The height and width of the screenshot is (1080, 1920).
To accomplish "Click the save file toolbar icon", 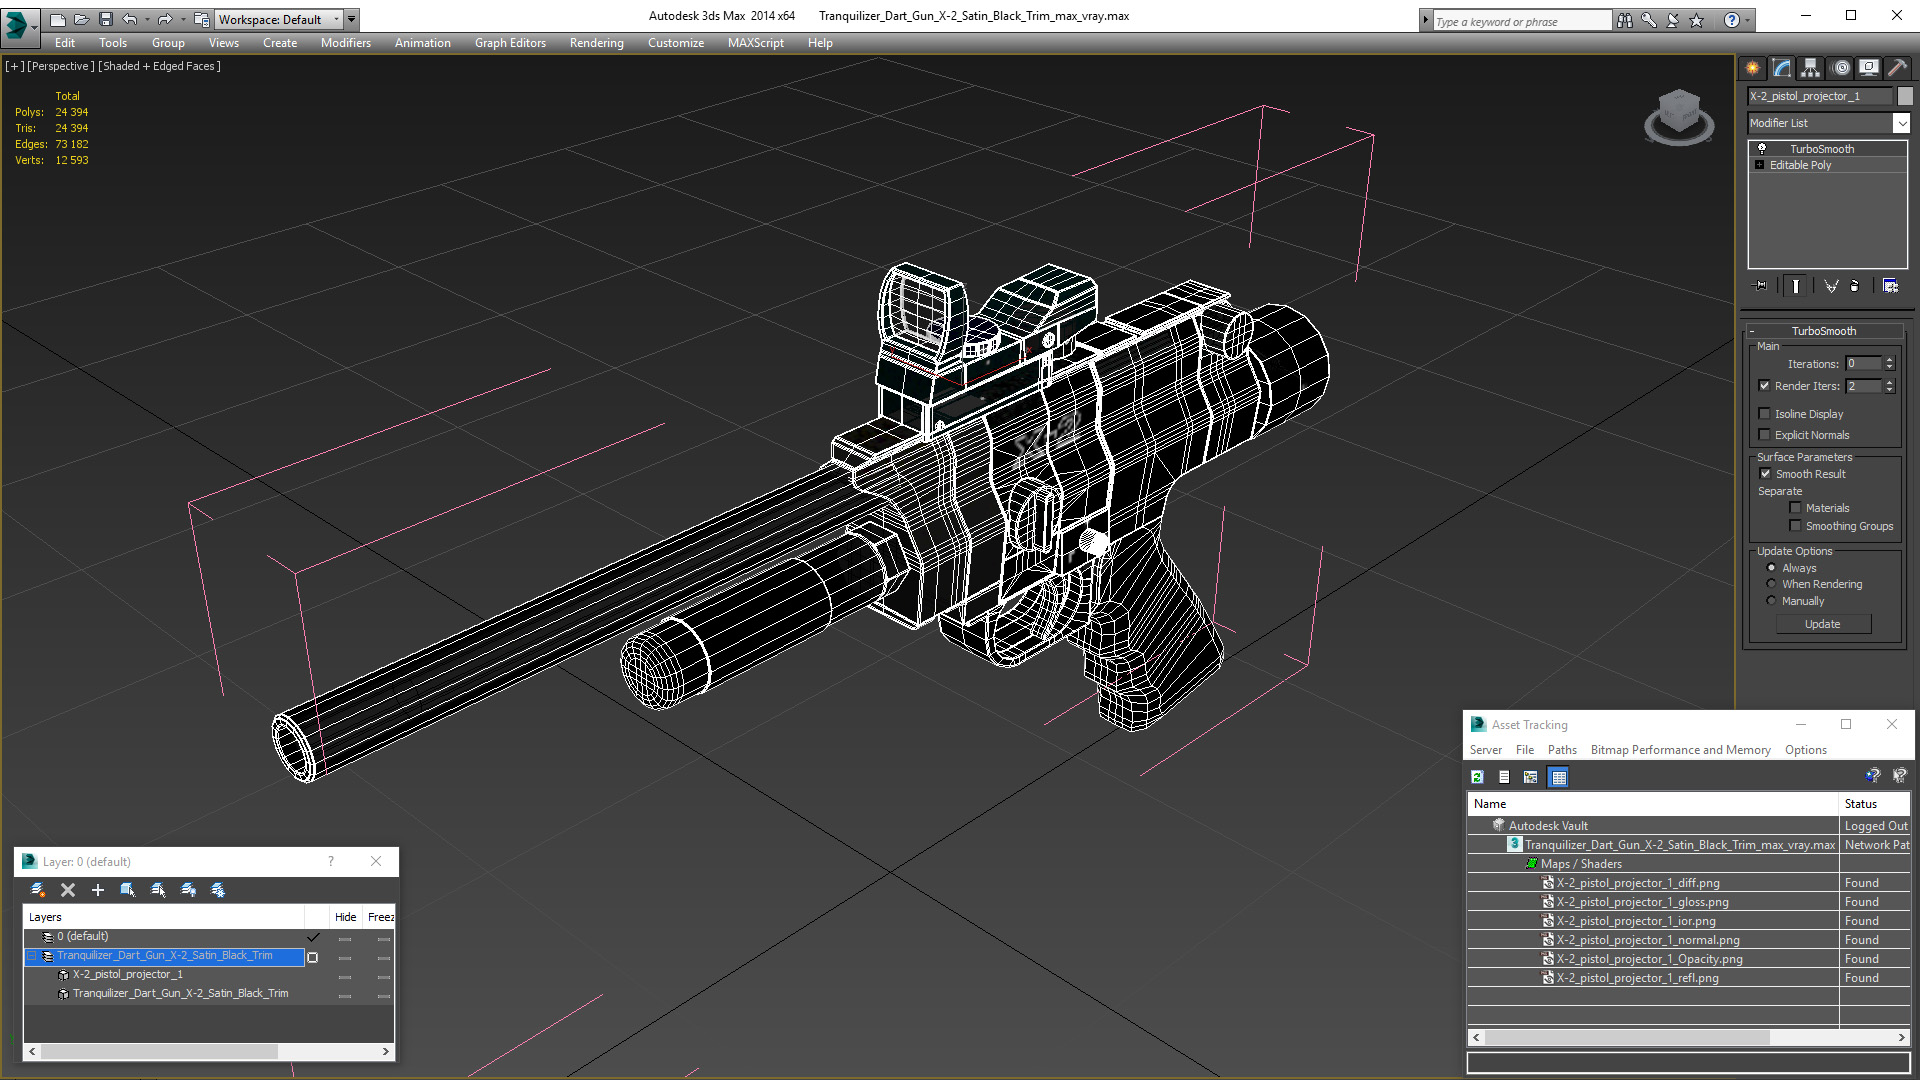I will 106,19.
